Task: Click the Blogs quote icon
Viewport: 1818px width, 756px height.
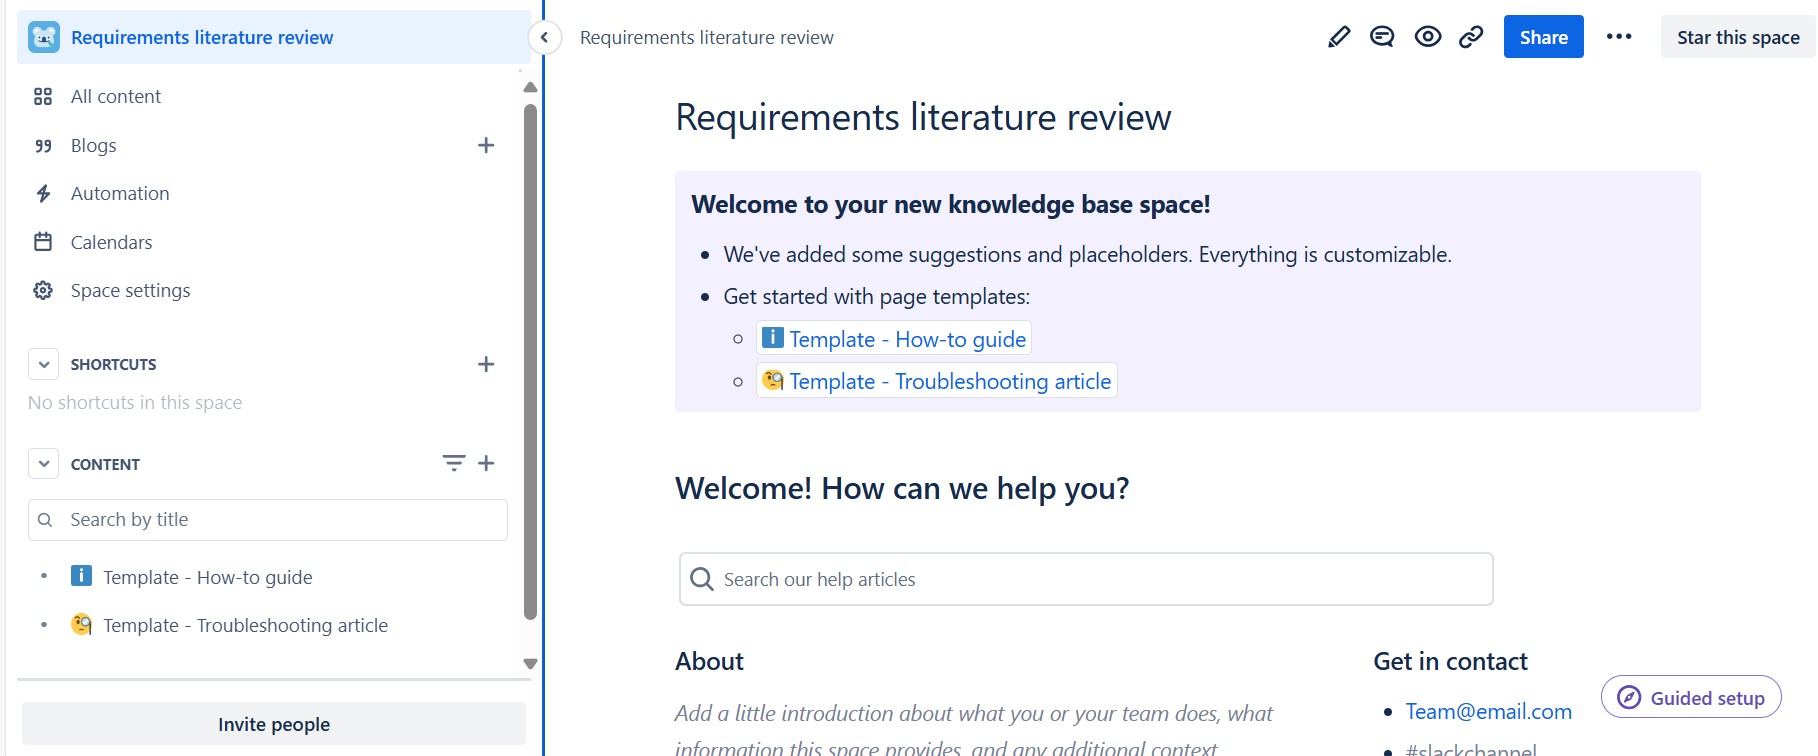Action: coord(43,145)
